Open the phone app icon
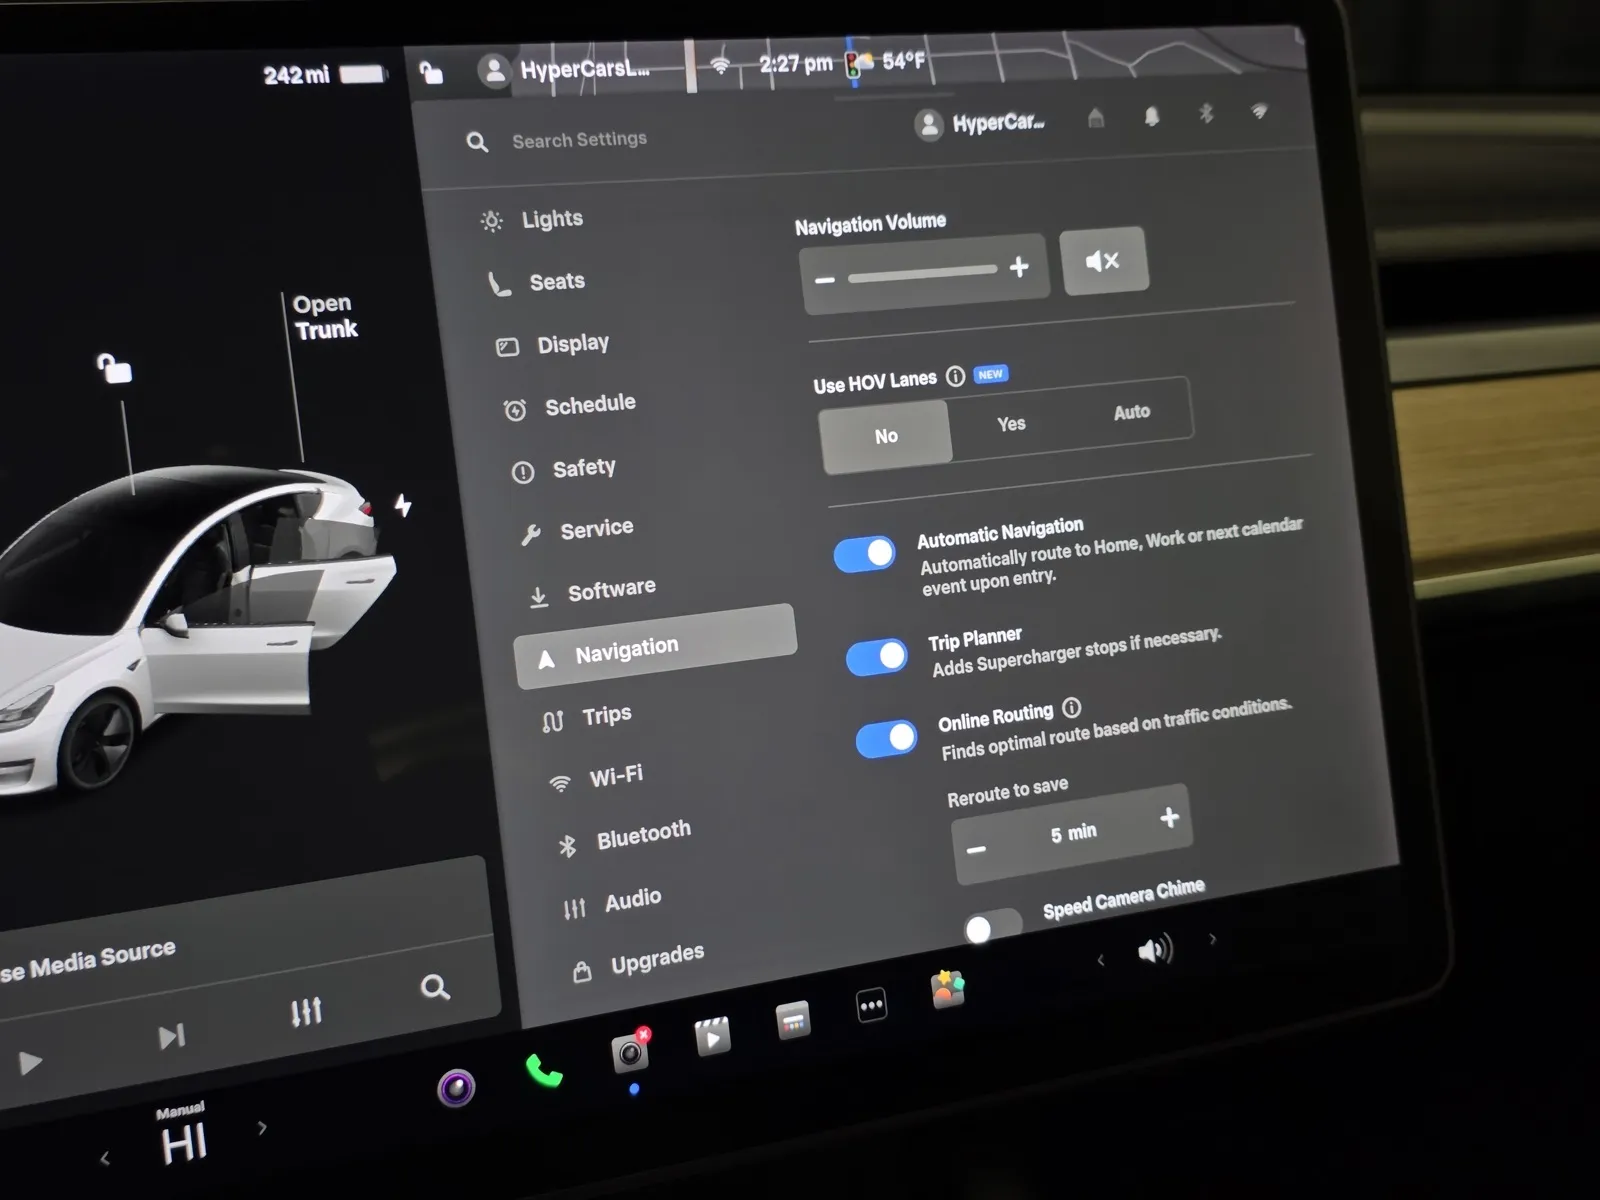The height and width of the screenshot is (1200, 1600). (544, 1071)
